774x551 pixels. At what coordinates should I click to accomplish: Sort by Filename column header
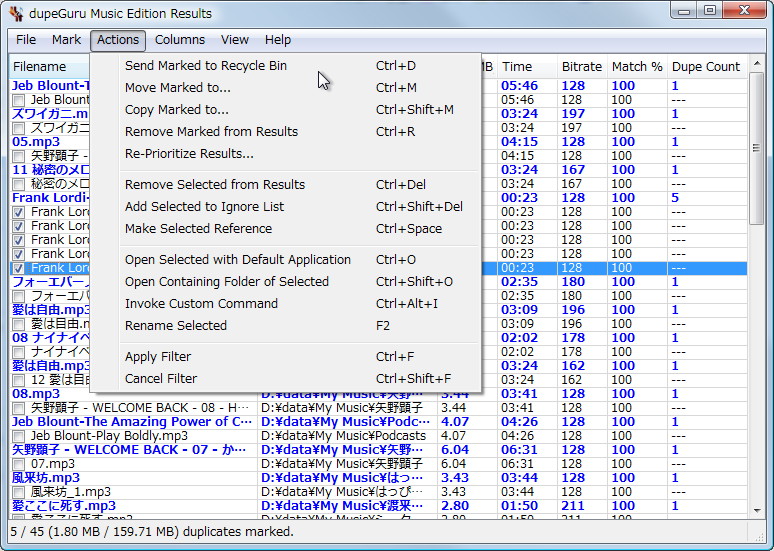[x=49, y=67]
